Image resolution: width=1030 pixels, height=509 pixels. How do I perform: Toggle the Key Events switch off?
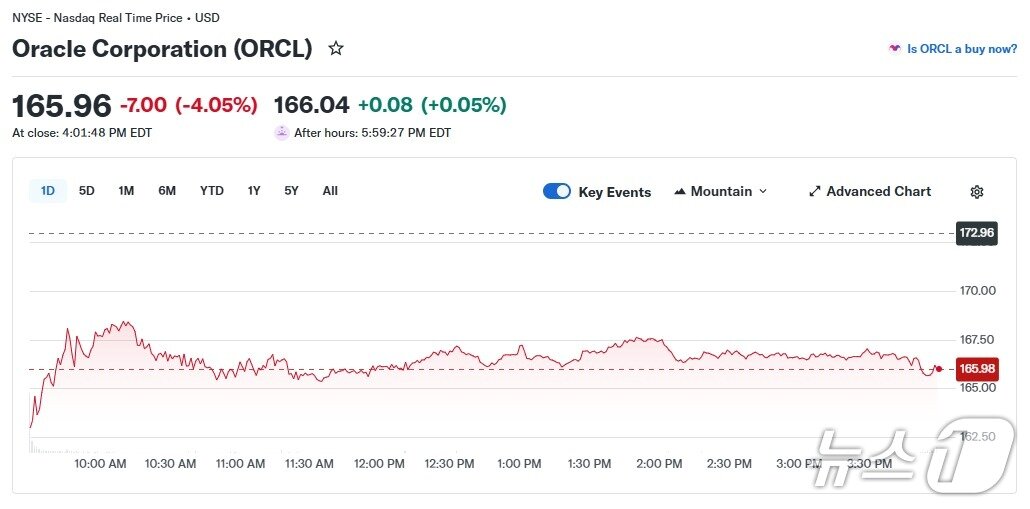coord(557,191)
